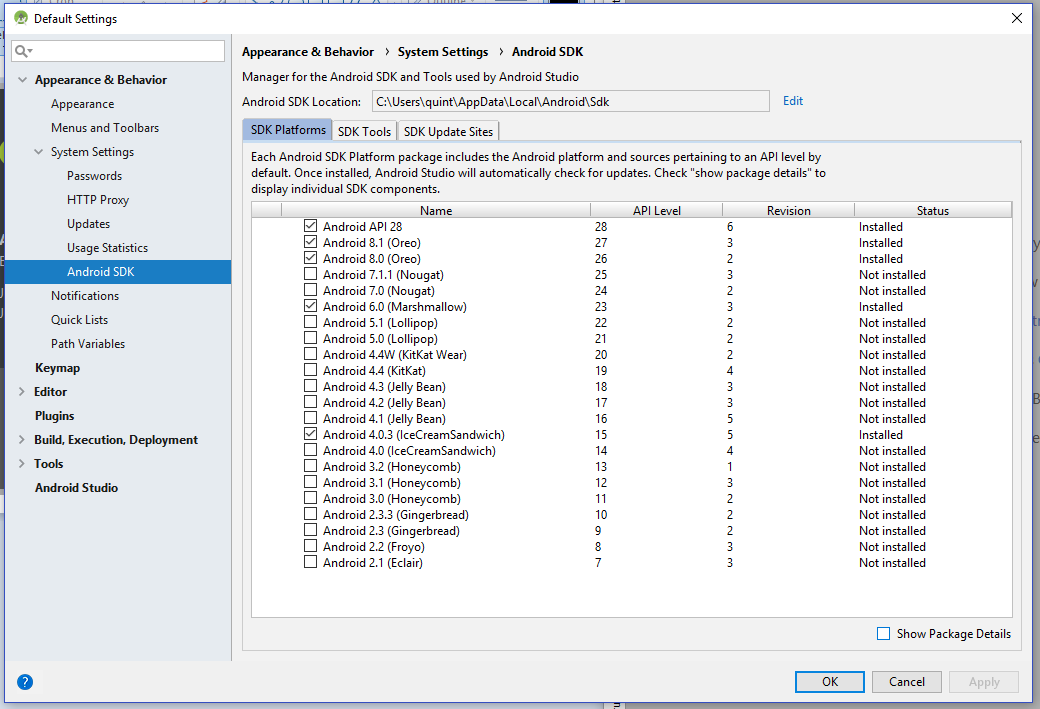Collapse the Appearance & Behavior tree section
The width and height of the screenshot is (1040, 709).
22,80
